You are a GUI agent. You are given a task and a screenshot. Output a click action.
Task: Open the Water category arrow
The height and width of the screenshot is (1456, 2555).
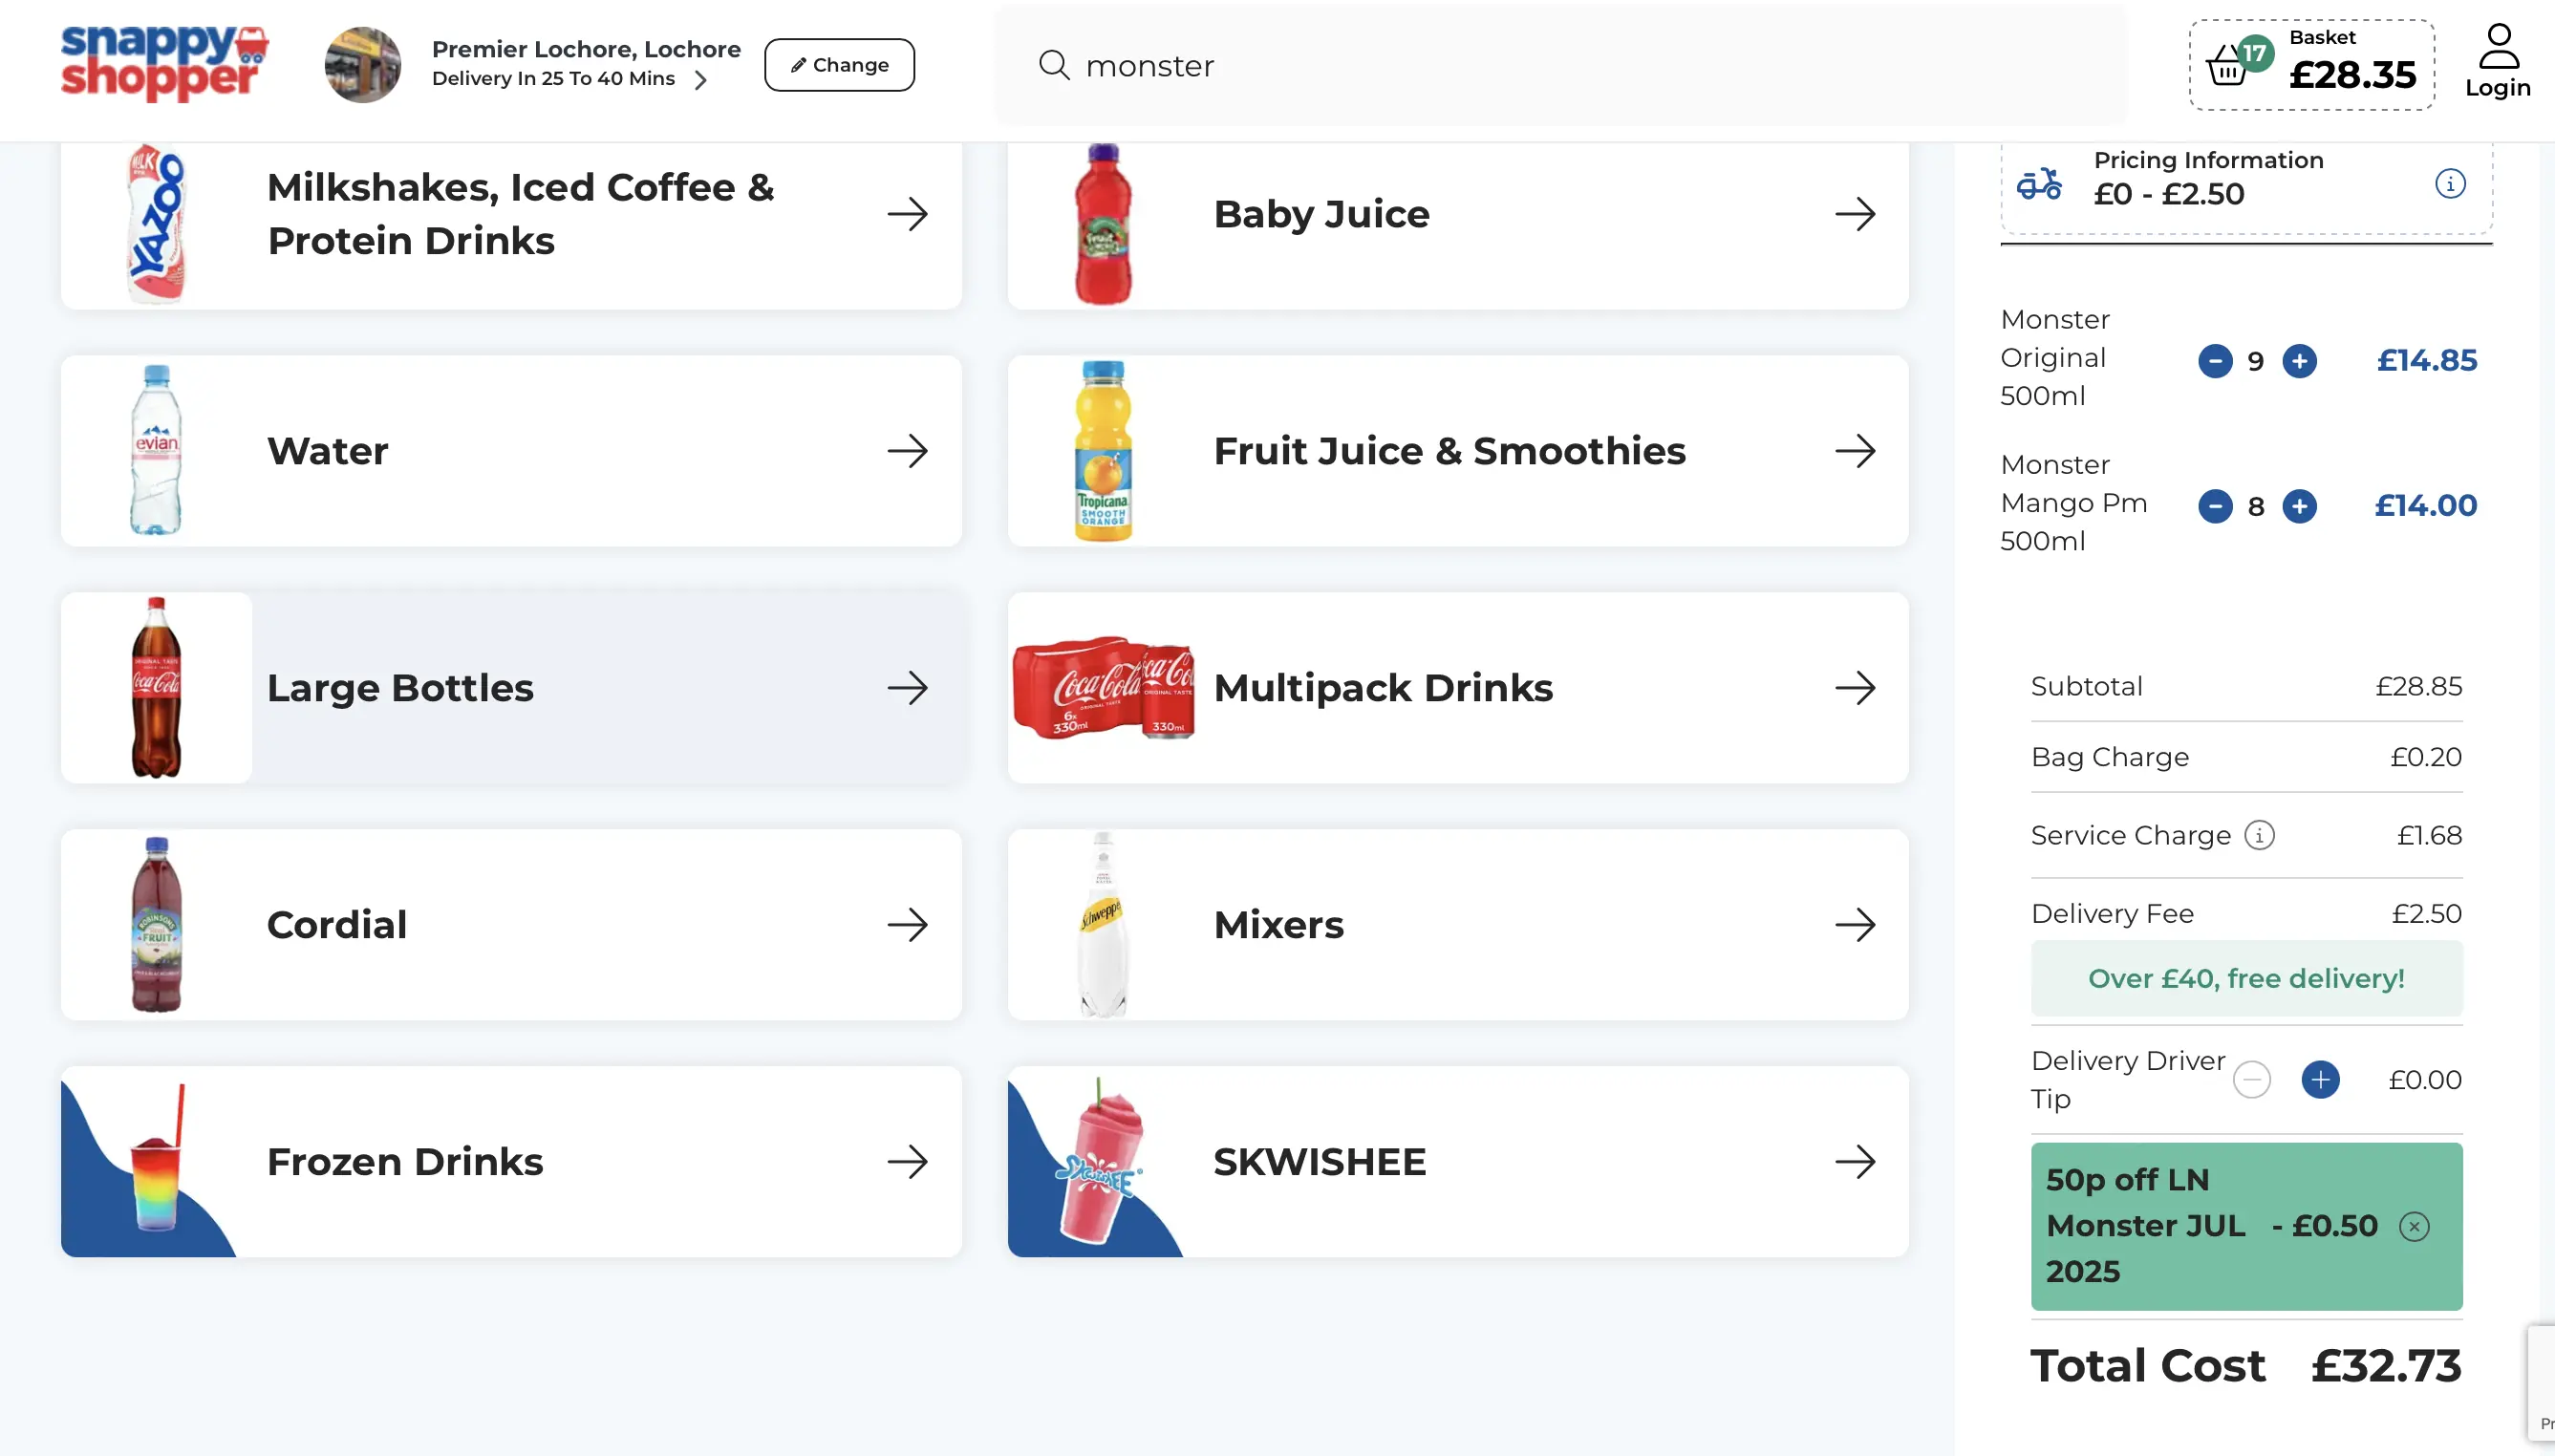[x=907, y=451]
